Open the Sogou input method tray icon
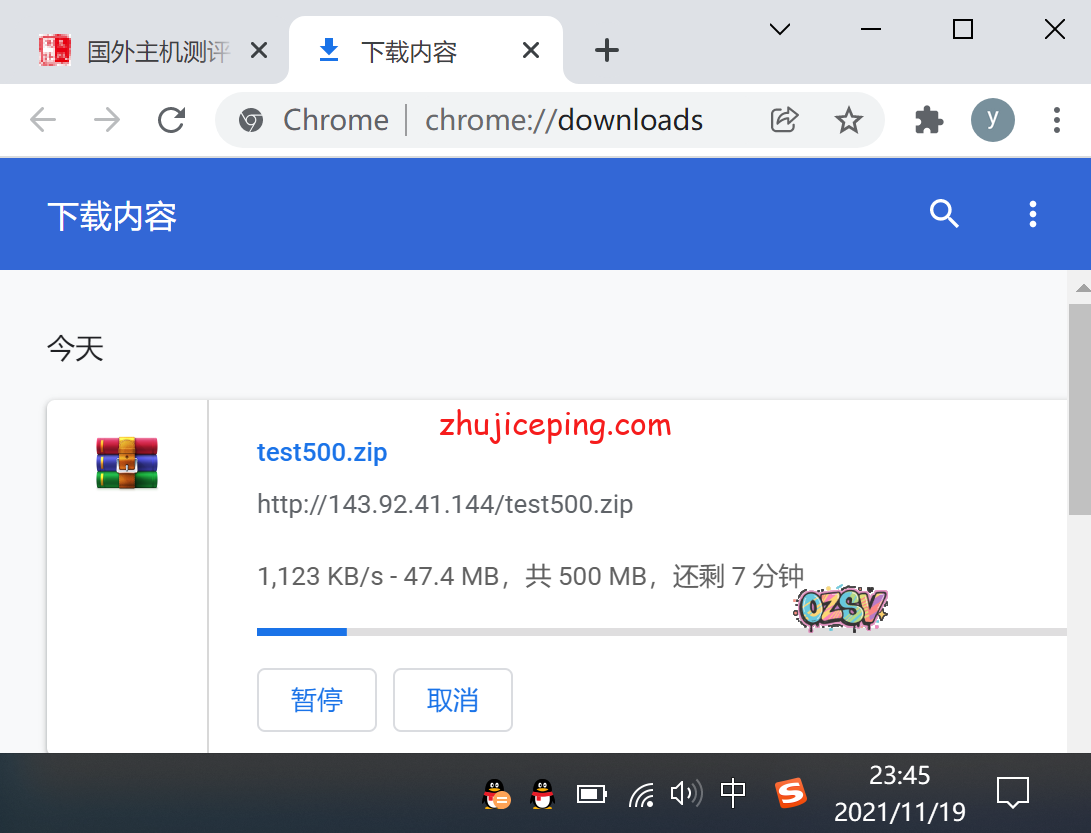The image size is (1091, 833). 790,794
